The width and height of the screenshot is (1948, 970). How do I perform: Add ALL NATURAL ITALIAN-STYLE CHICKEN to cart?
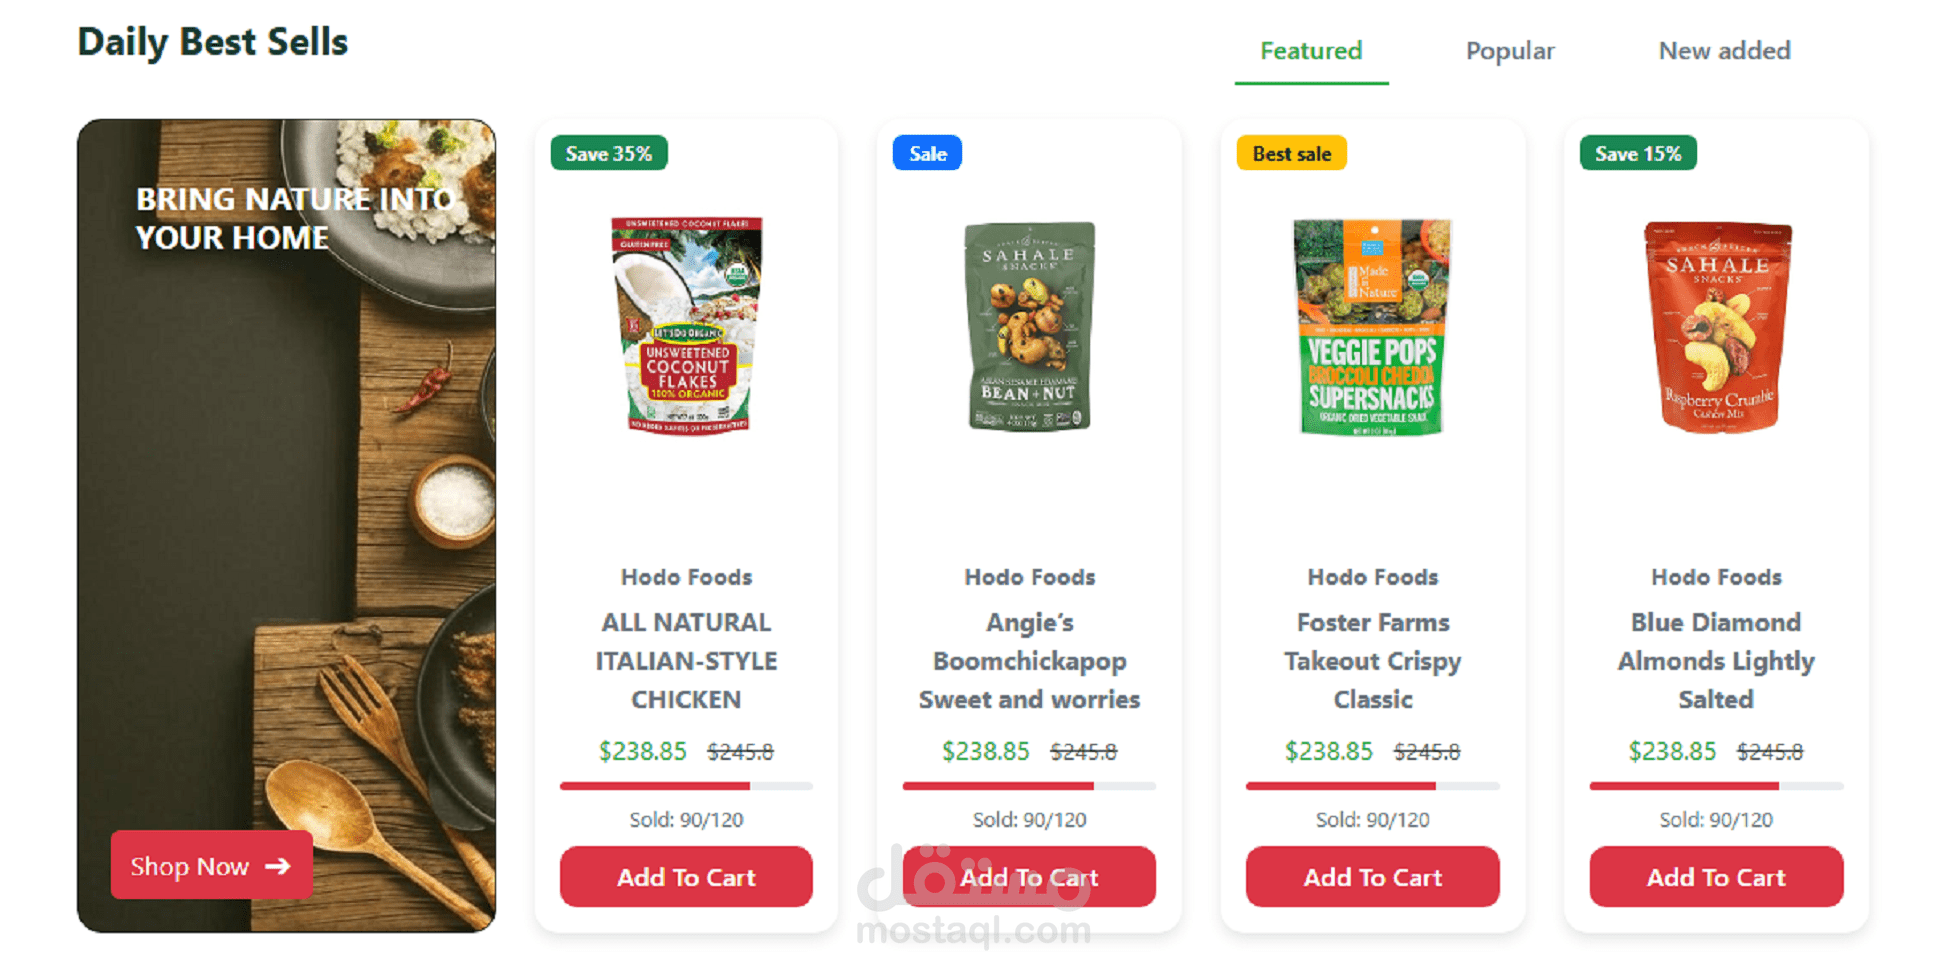pos(686,877)
